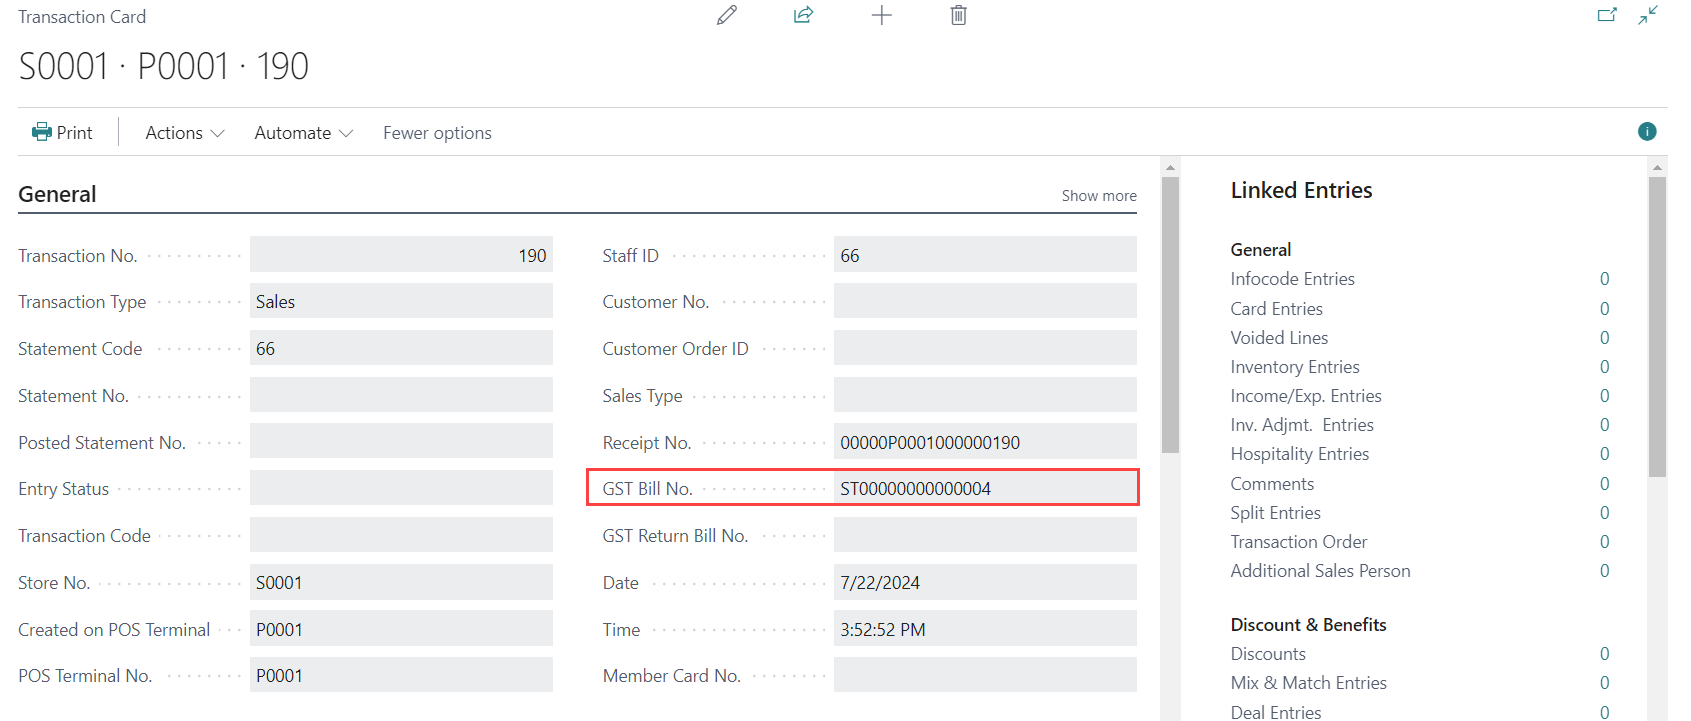
Task: Toggle the info FactBox pane icon
Action: point(1647,132)
